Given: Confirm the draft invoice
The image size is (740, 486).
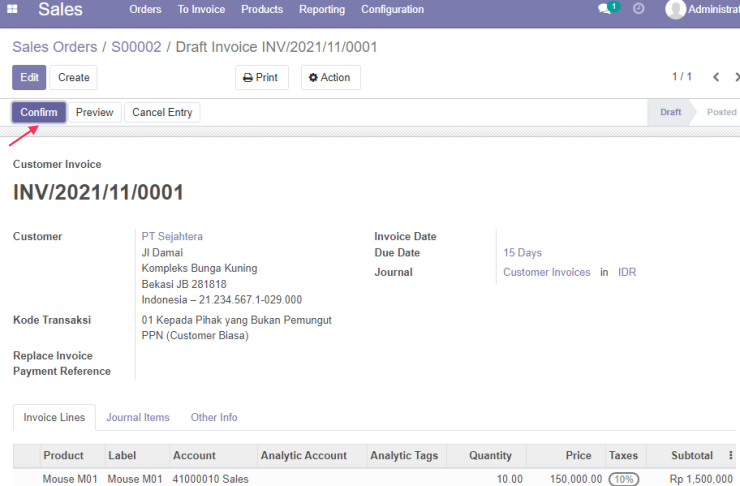Looking at the screenshot, I should [x=39, y=112].
